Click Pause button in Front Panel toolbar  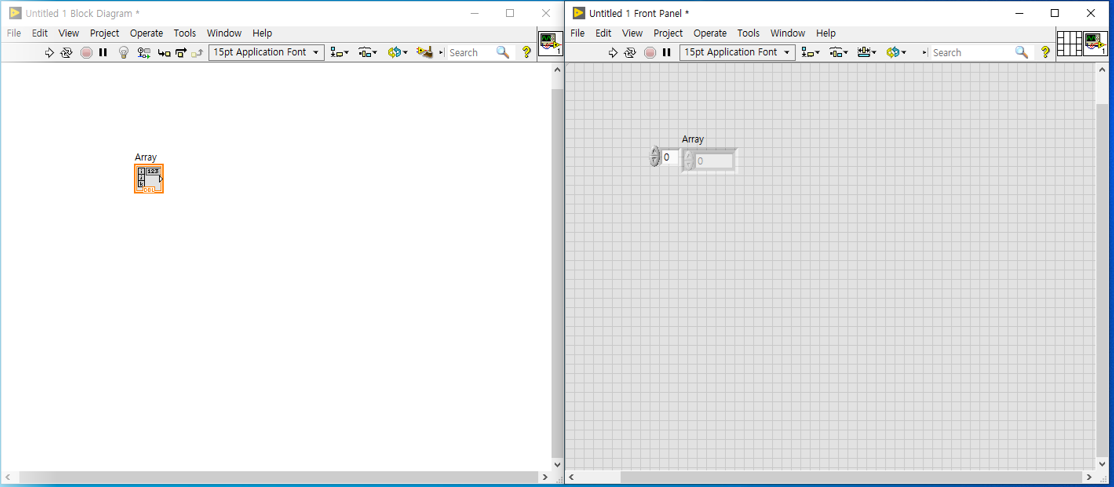click(x=666, y=53)
